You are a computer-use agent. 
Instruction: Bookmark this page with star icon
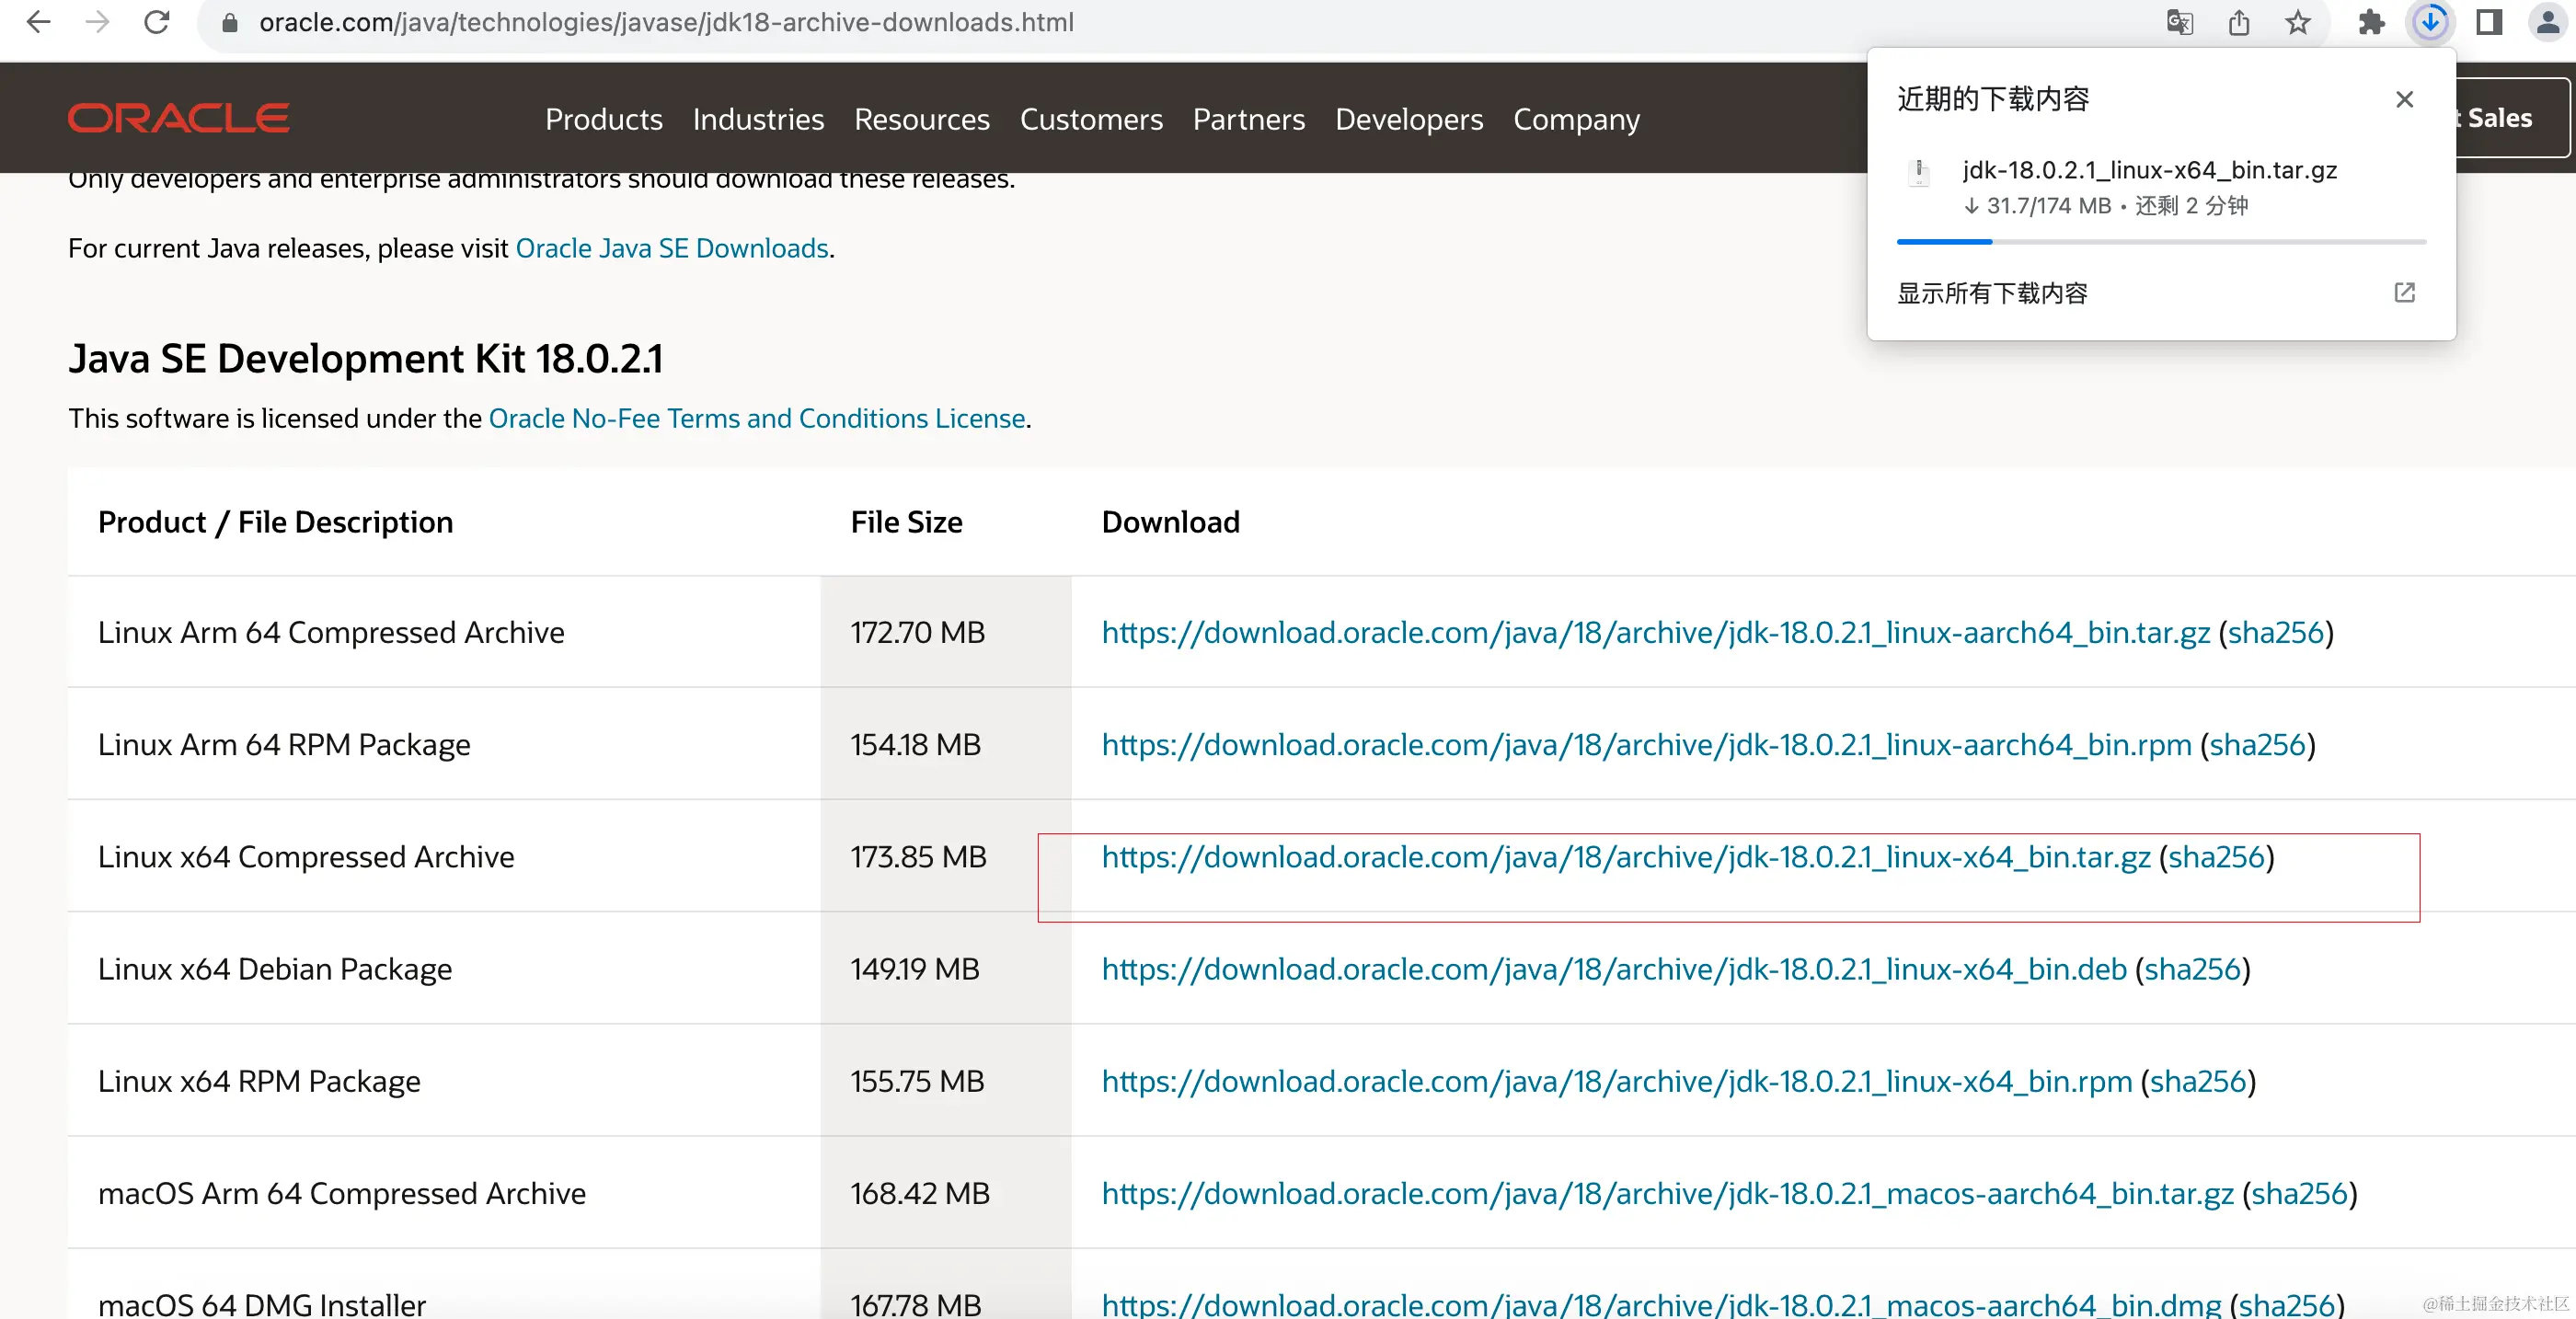pyautogui.click(x=2298, y=22)
